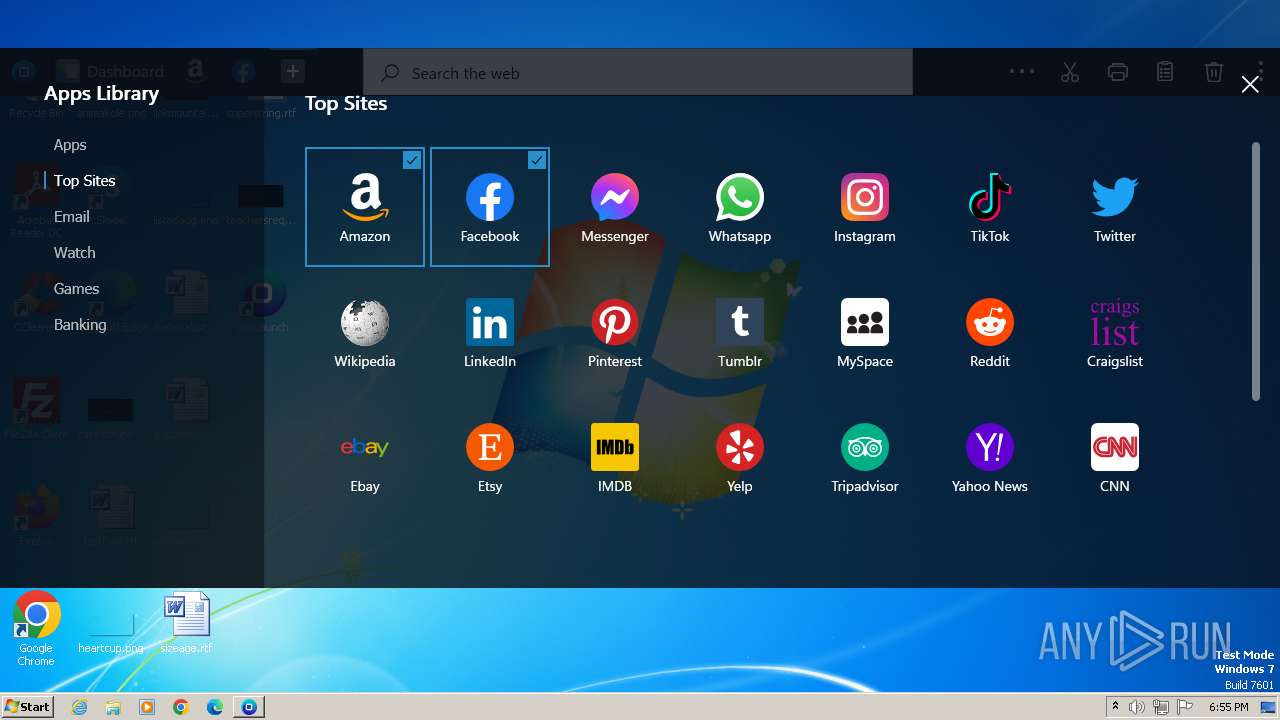This screenshot has height=720, width=1280.
Task: Add the Tumblr site
Action: point(740,332)
